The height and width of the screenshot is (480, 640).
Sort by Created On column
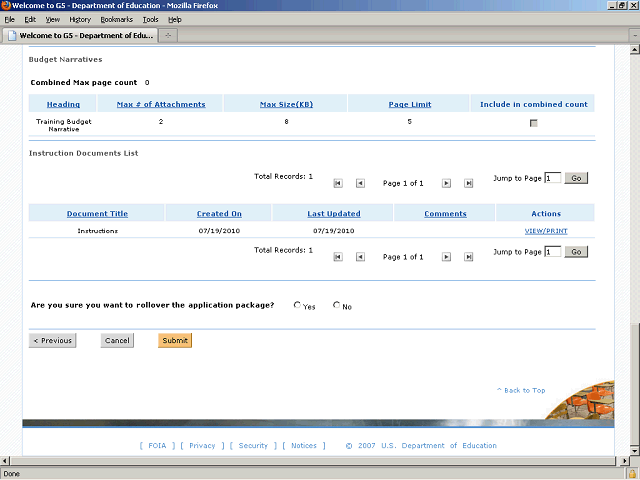point(219,214)
